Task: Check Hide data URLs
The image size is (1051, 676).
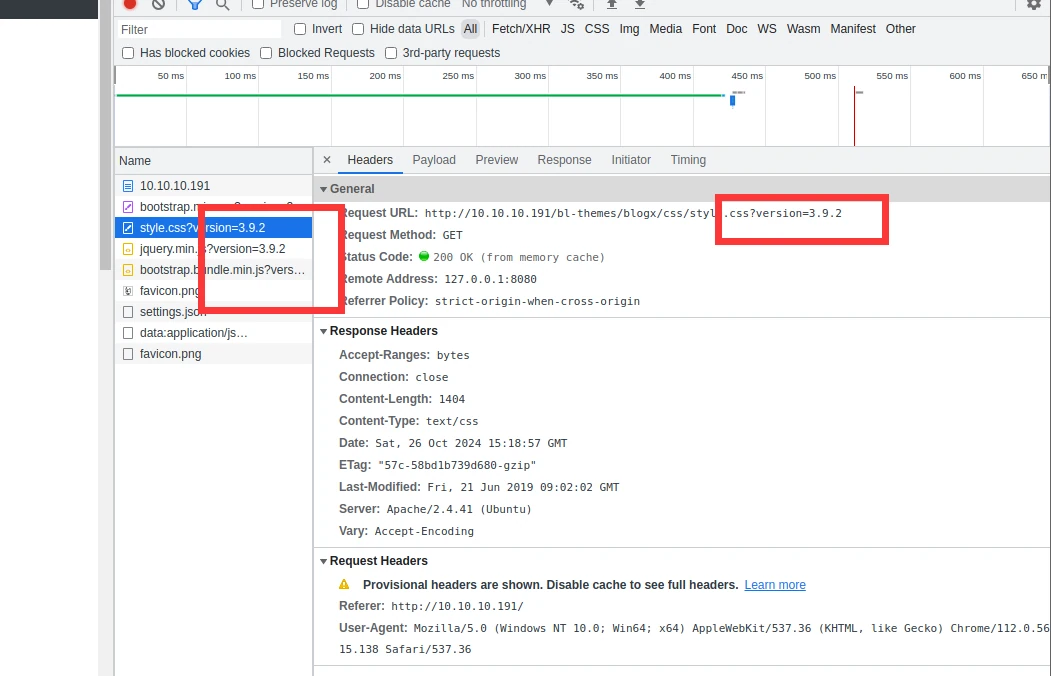Action: coord(358,29)
